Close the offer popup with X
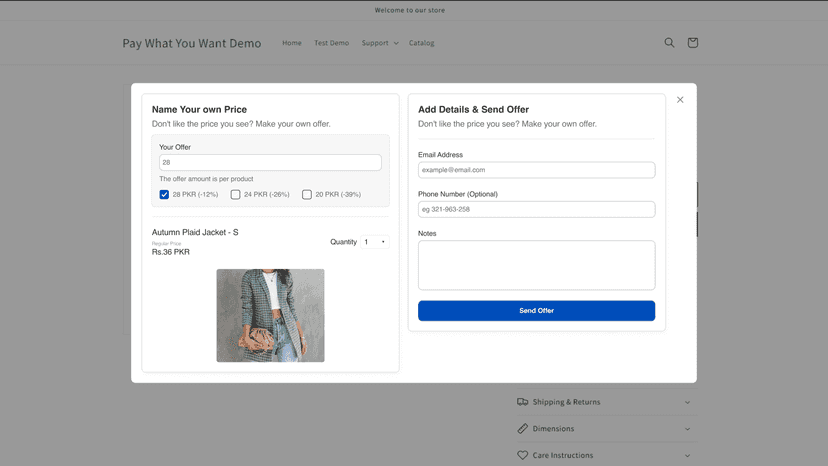The width and height of the screenshot is (828, 466). click(x=680, y=100)
